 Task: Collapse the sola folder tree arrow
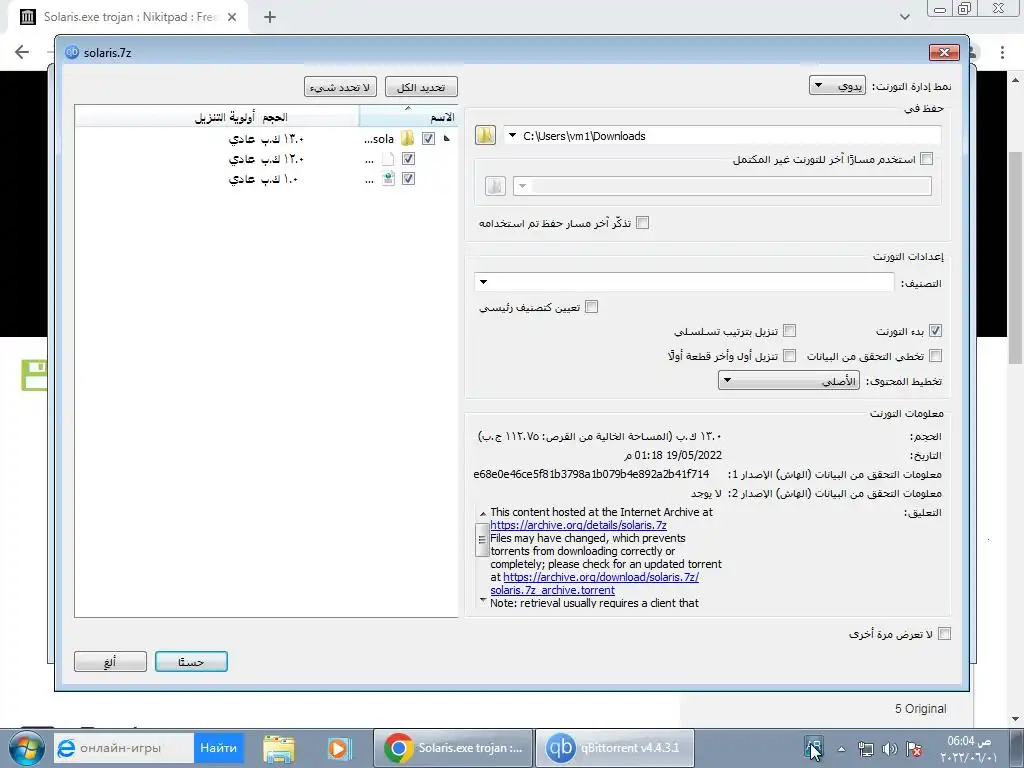447,138
